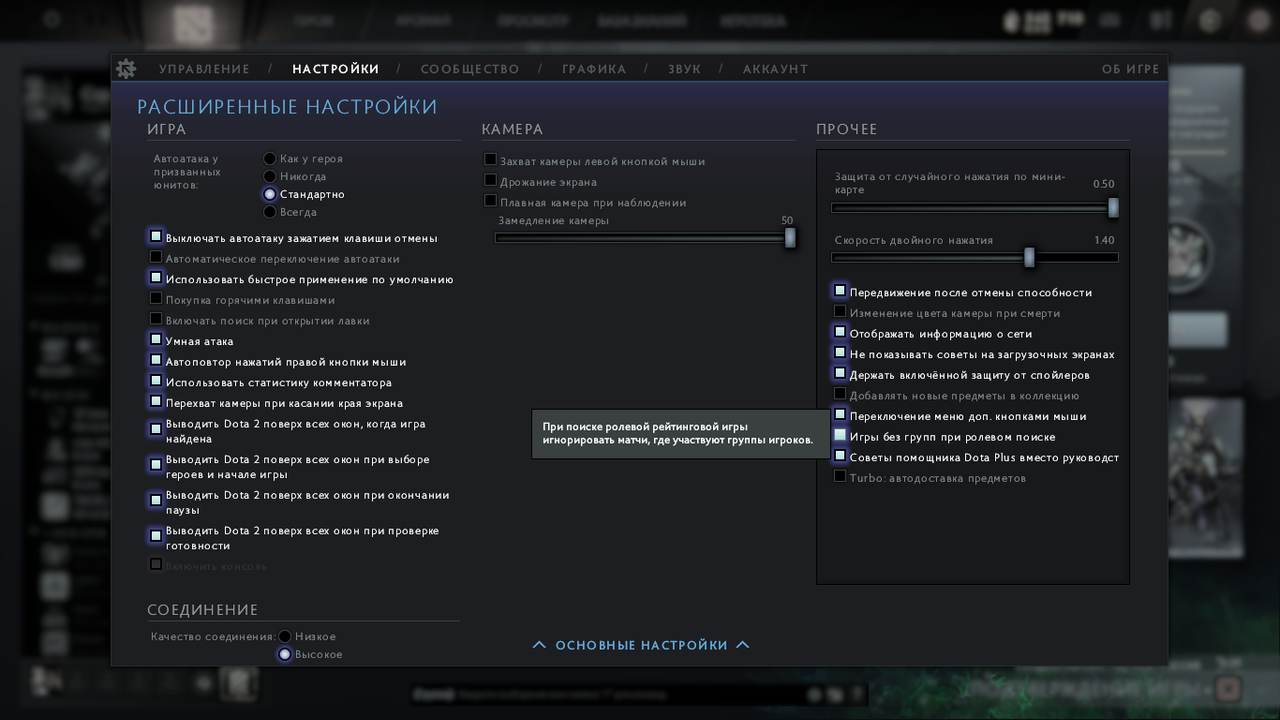1280x720 pixels.
Task: Select 'Высокое' connection quality
Action: (285, 655)
